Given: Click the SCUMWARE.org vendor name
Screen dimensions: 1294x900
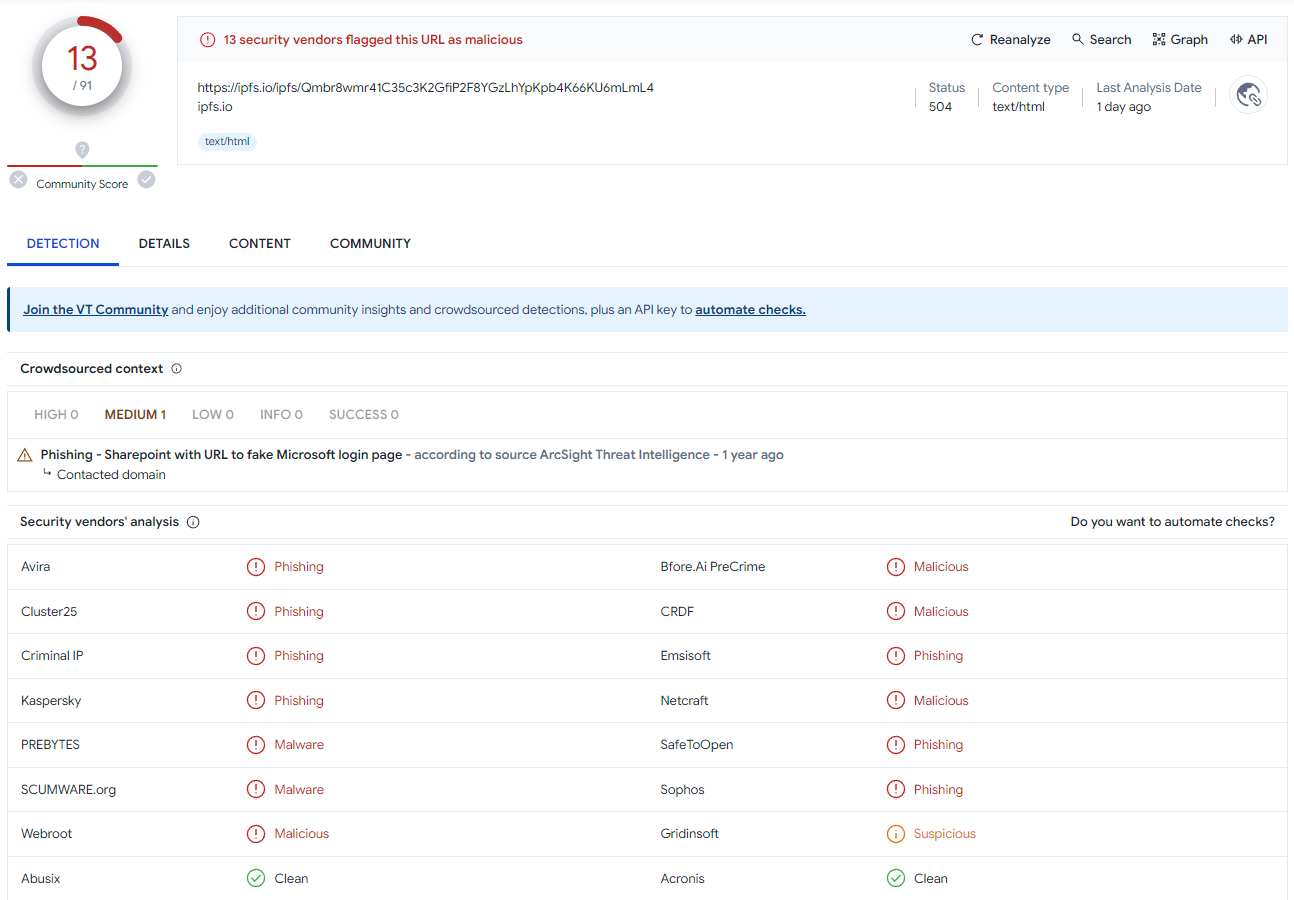Looking at the screenshot, I should (x=68, y=790).
